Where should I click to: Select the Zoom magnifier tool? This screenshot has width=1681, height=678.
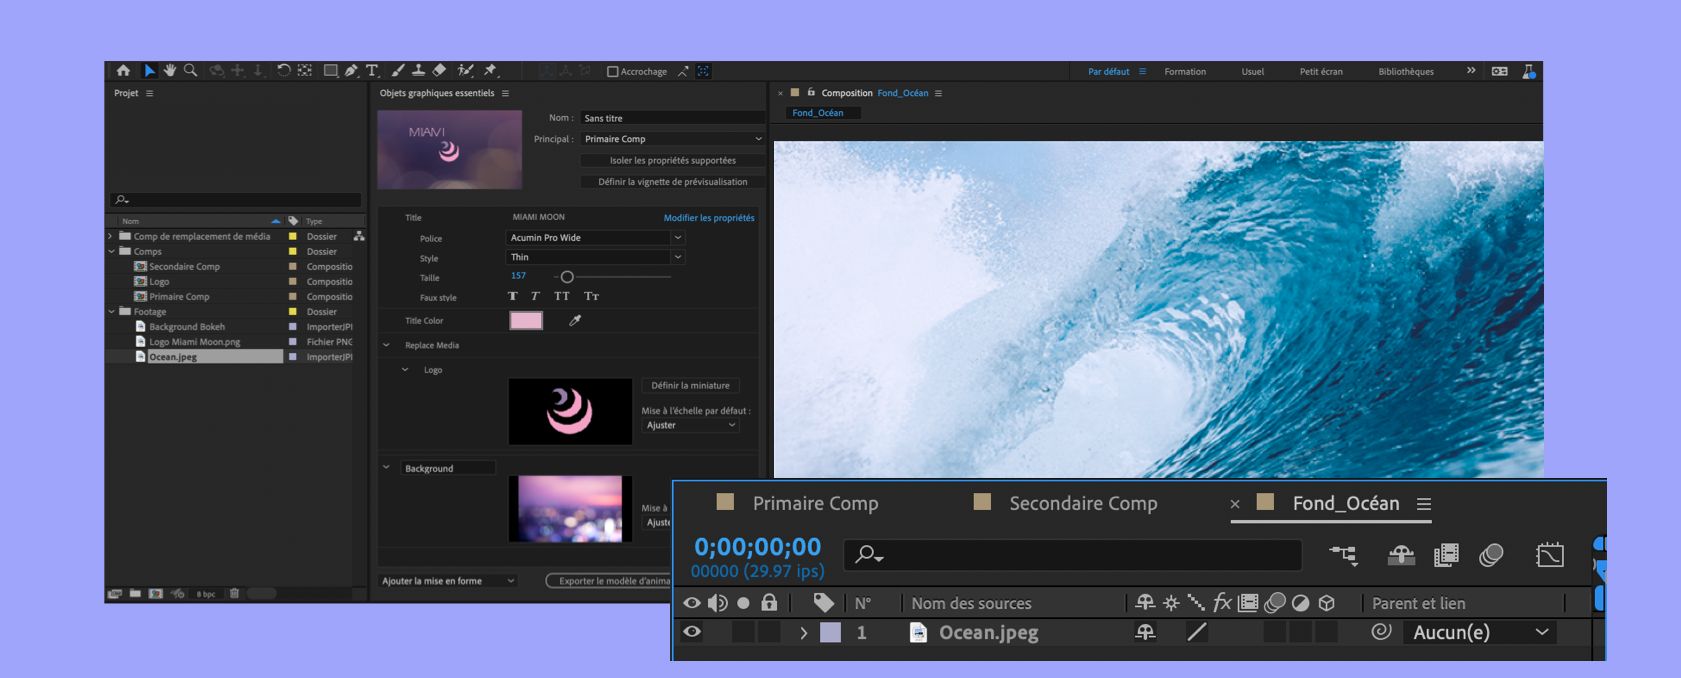coord(190,71)
